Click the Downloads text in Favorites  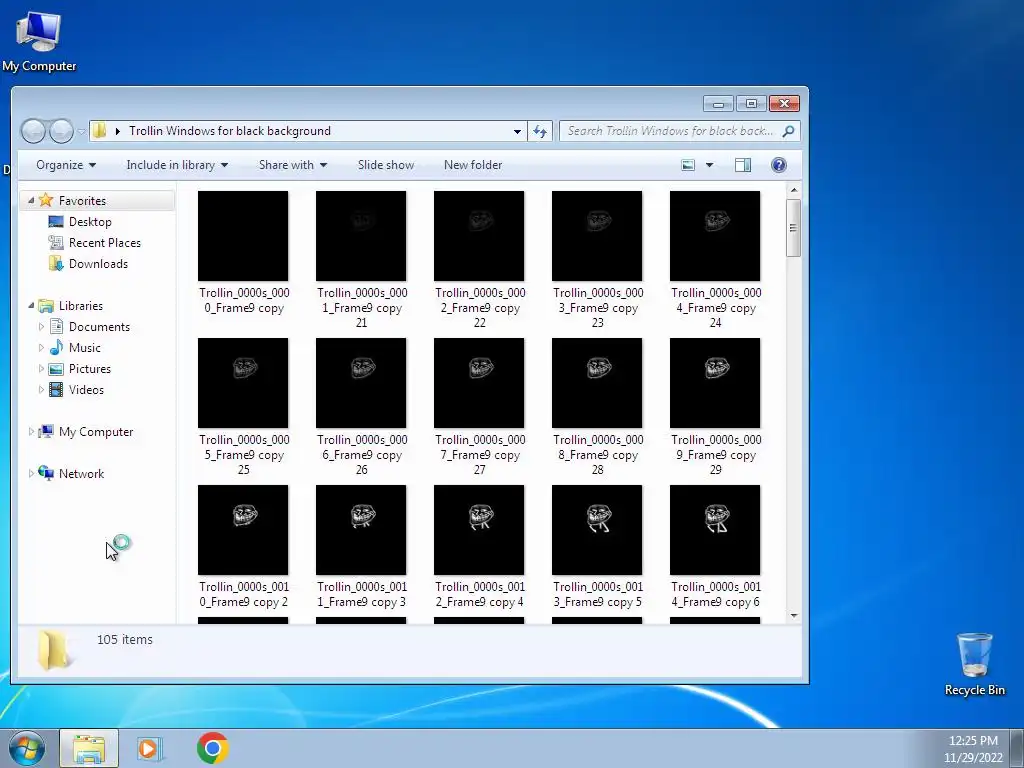click(x=99, y=264)
